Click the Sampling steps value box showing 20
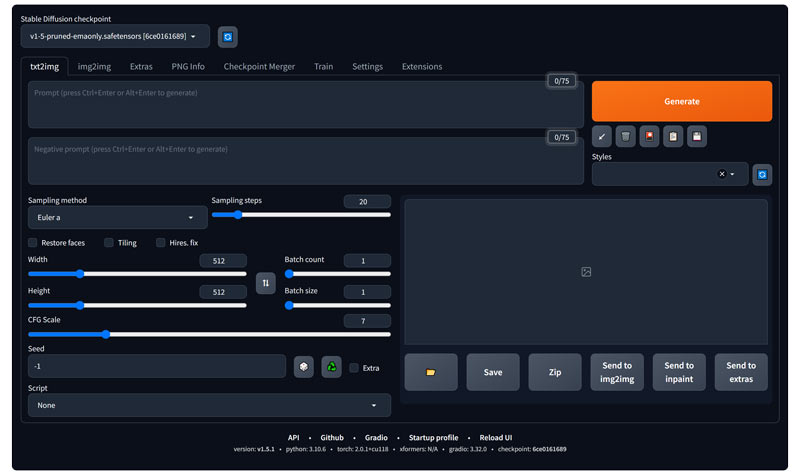The width and height of the screenshot is (800, 475). click(x=367, y=202)
